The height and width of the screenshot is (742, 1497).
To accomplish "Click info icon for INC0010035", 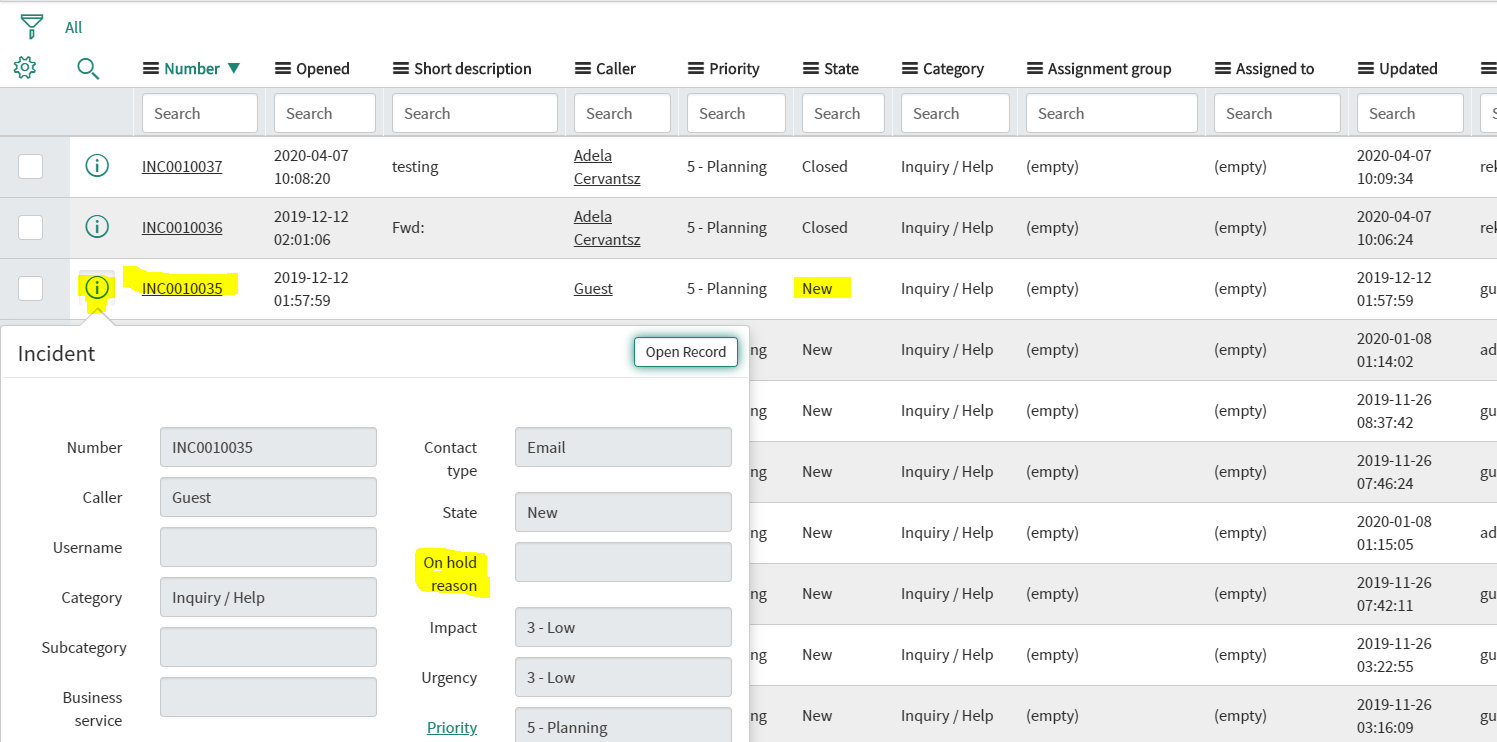I will (96, 288).
